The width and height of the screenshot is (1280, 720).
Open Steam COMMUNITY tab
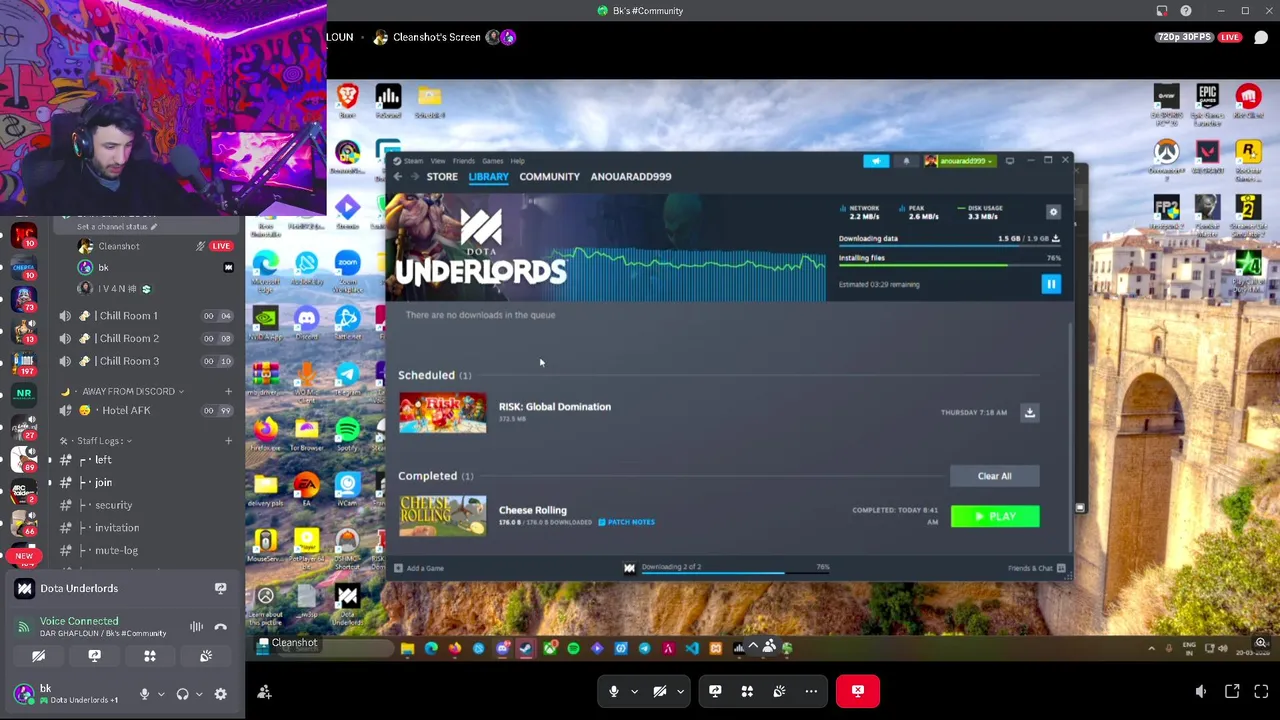[x=549, y=177]
